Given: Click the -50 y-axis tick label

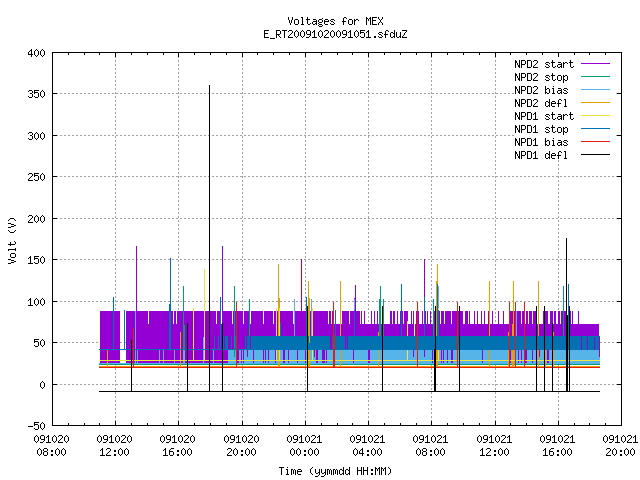Looking at the screenshot, I should point(36,426).
